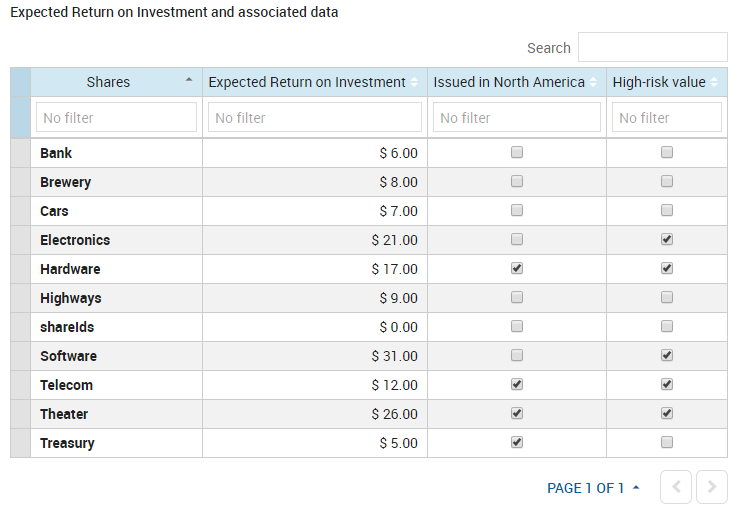
Task: Go to the previous page arrow
Action: pos(676,487)
